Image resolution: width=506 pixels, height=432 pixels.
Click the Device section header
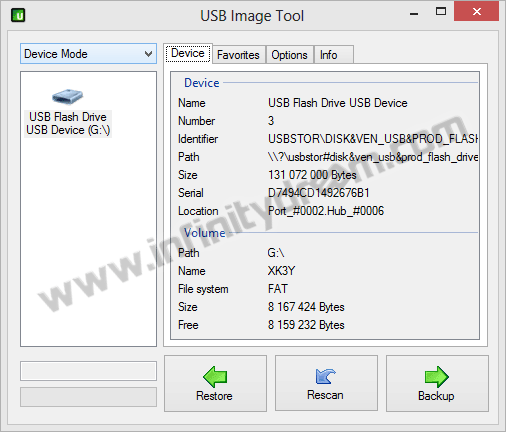coord(202,83)
